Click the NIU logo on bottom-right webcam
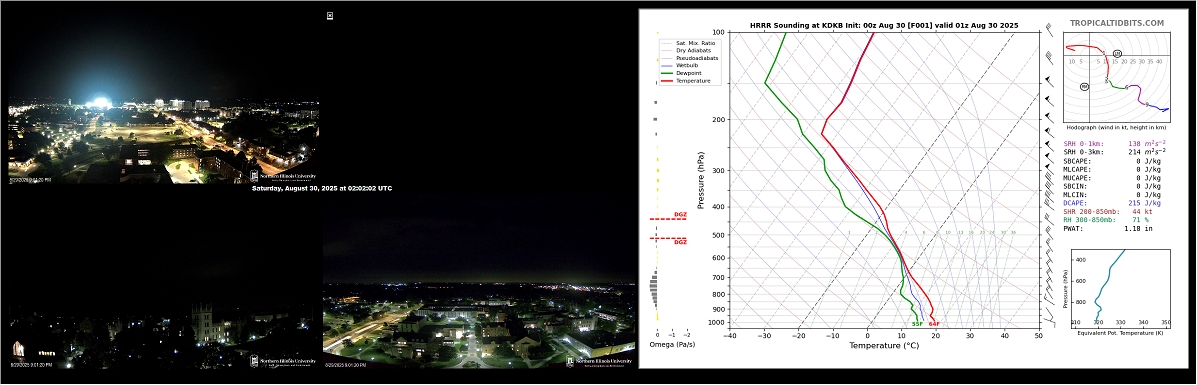The height and width of the screenshot is (385, 1197). (599, 361)
